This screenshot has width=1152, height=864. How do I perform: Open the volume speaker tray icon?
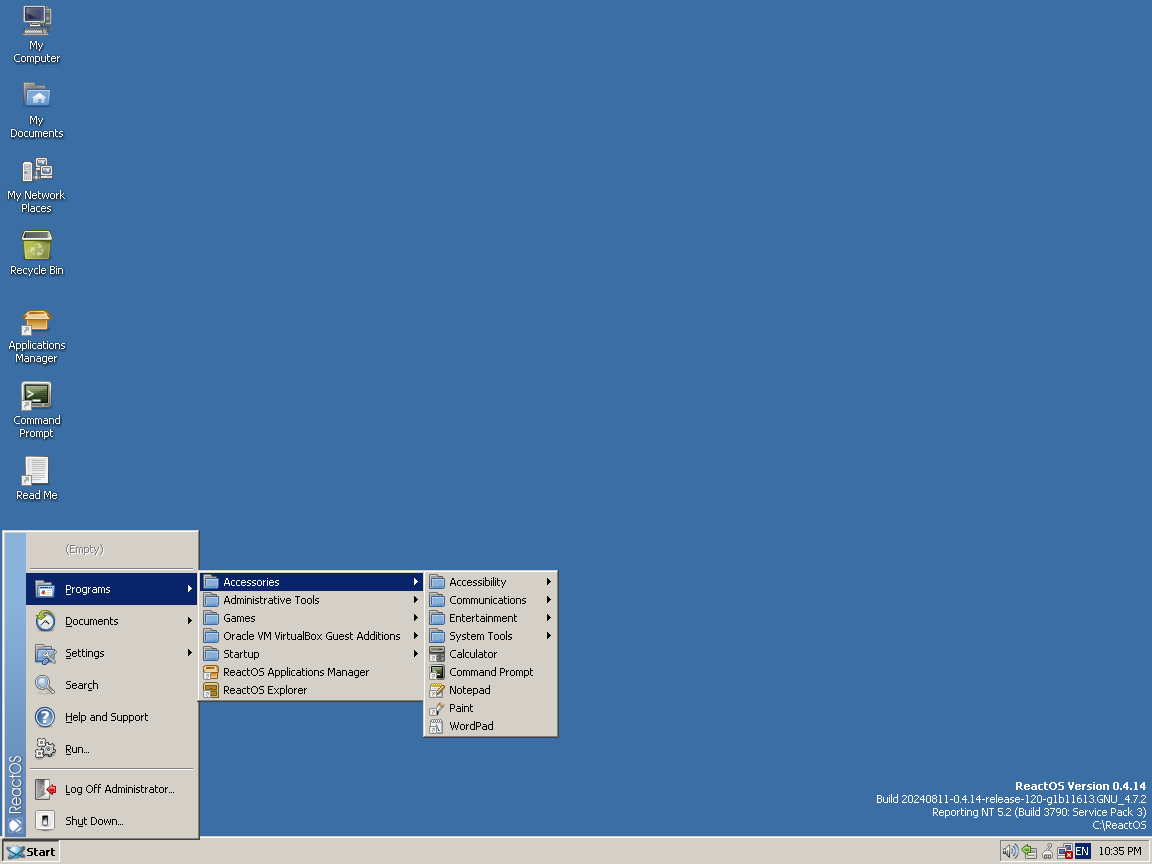[x=1011, y=852]
